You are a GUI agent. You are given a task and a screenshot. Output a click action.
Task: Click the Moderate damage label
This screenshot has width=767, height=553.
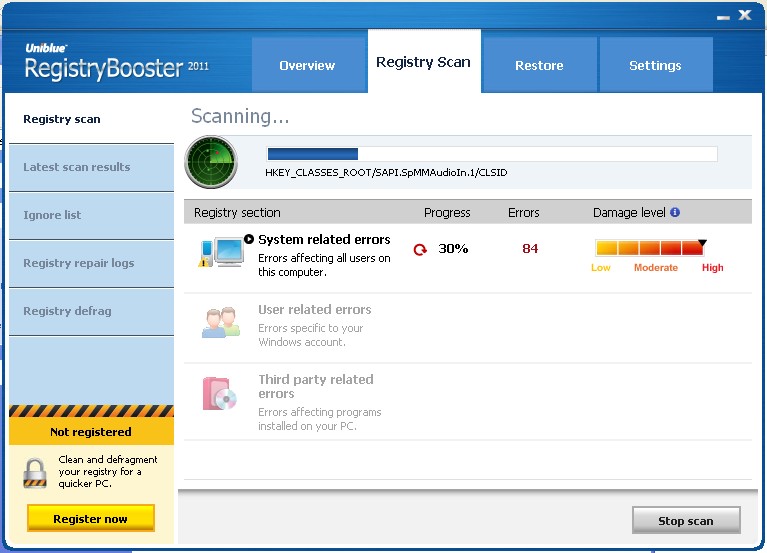656,267
